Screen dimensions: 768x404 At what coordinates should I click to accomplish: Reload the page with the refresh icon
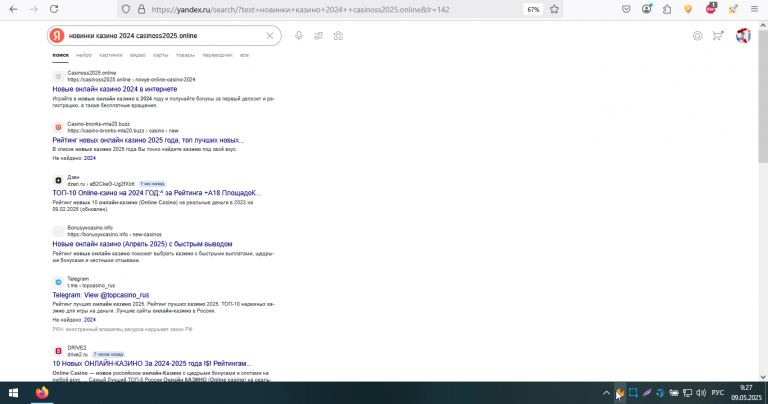(54, 9)
